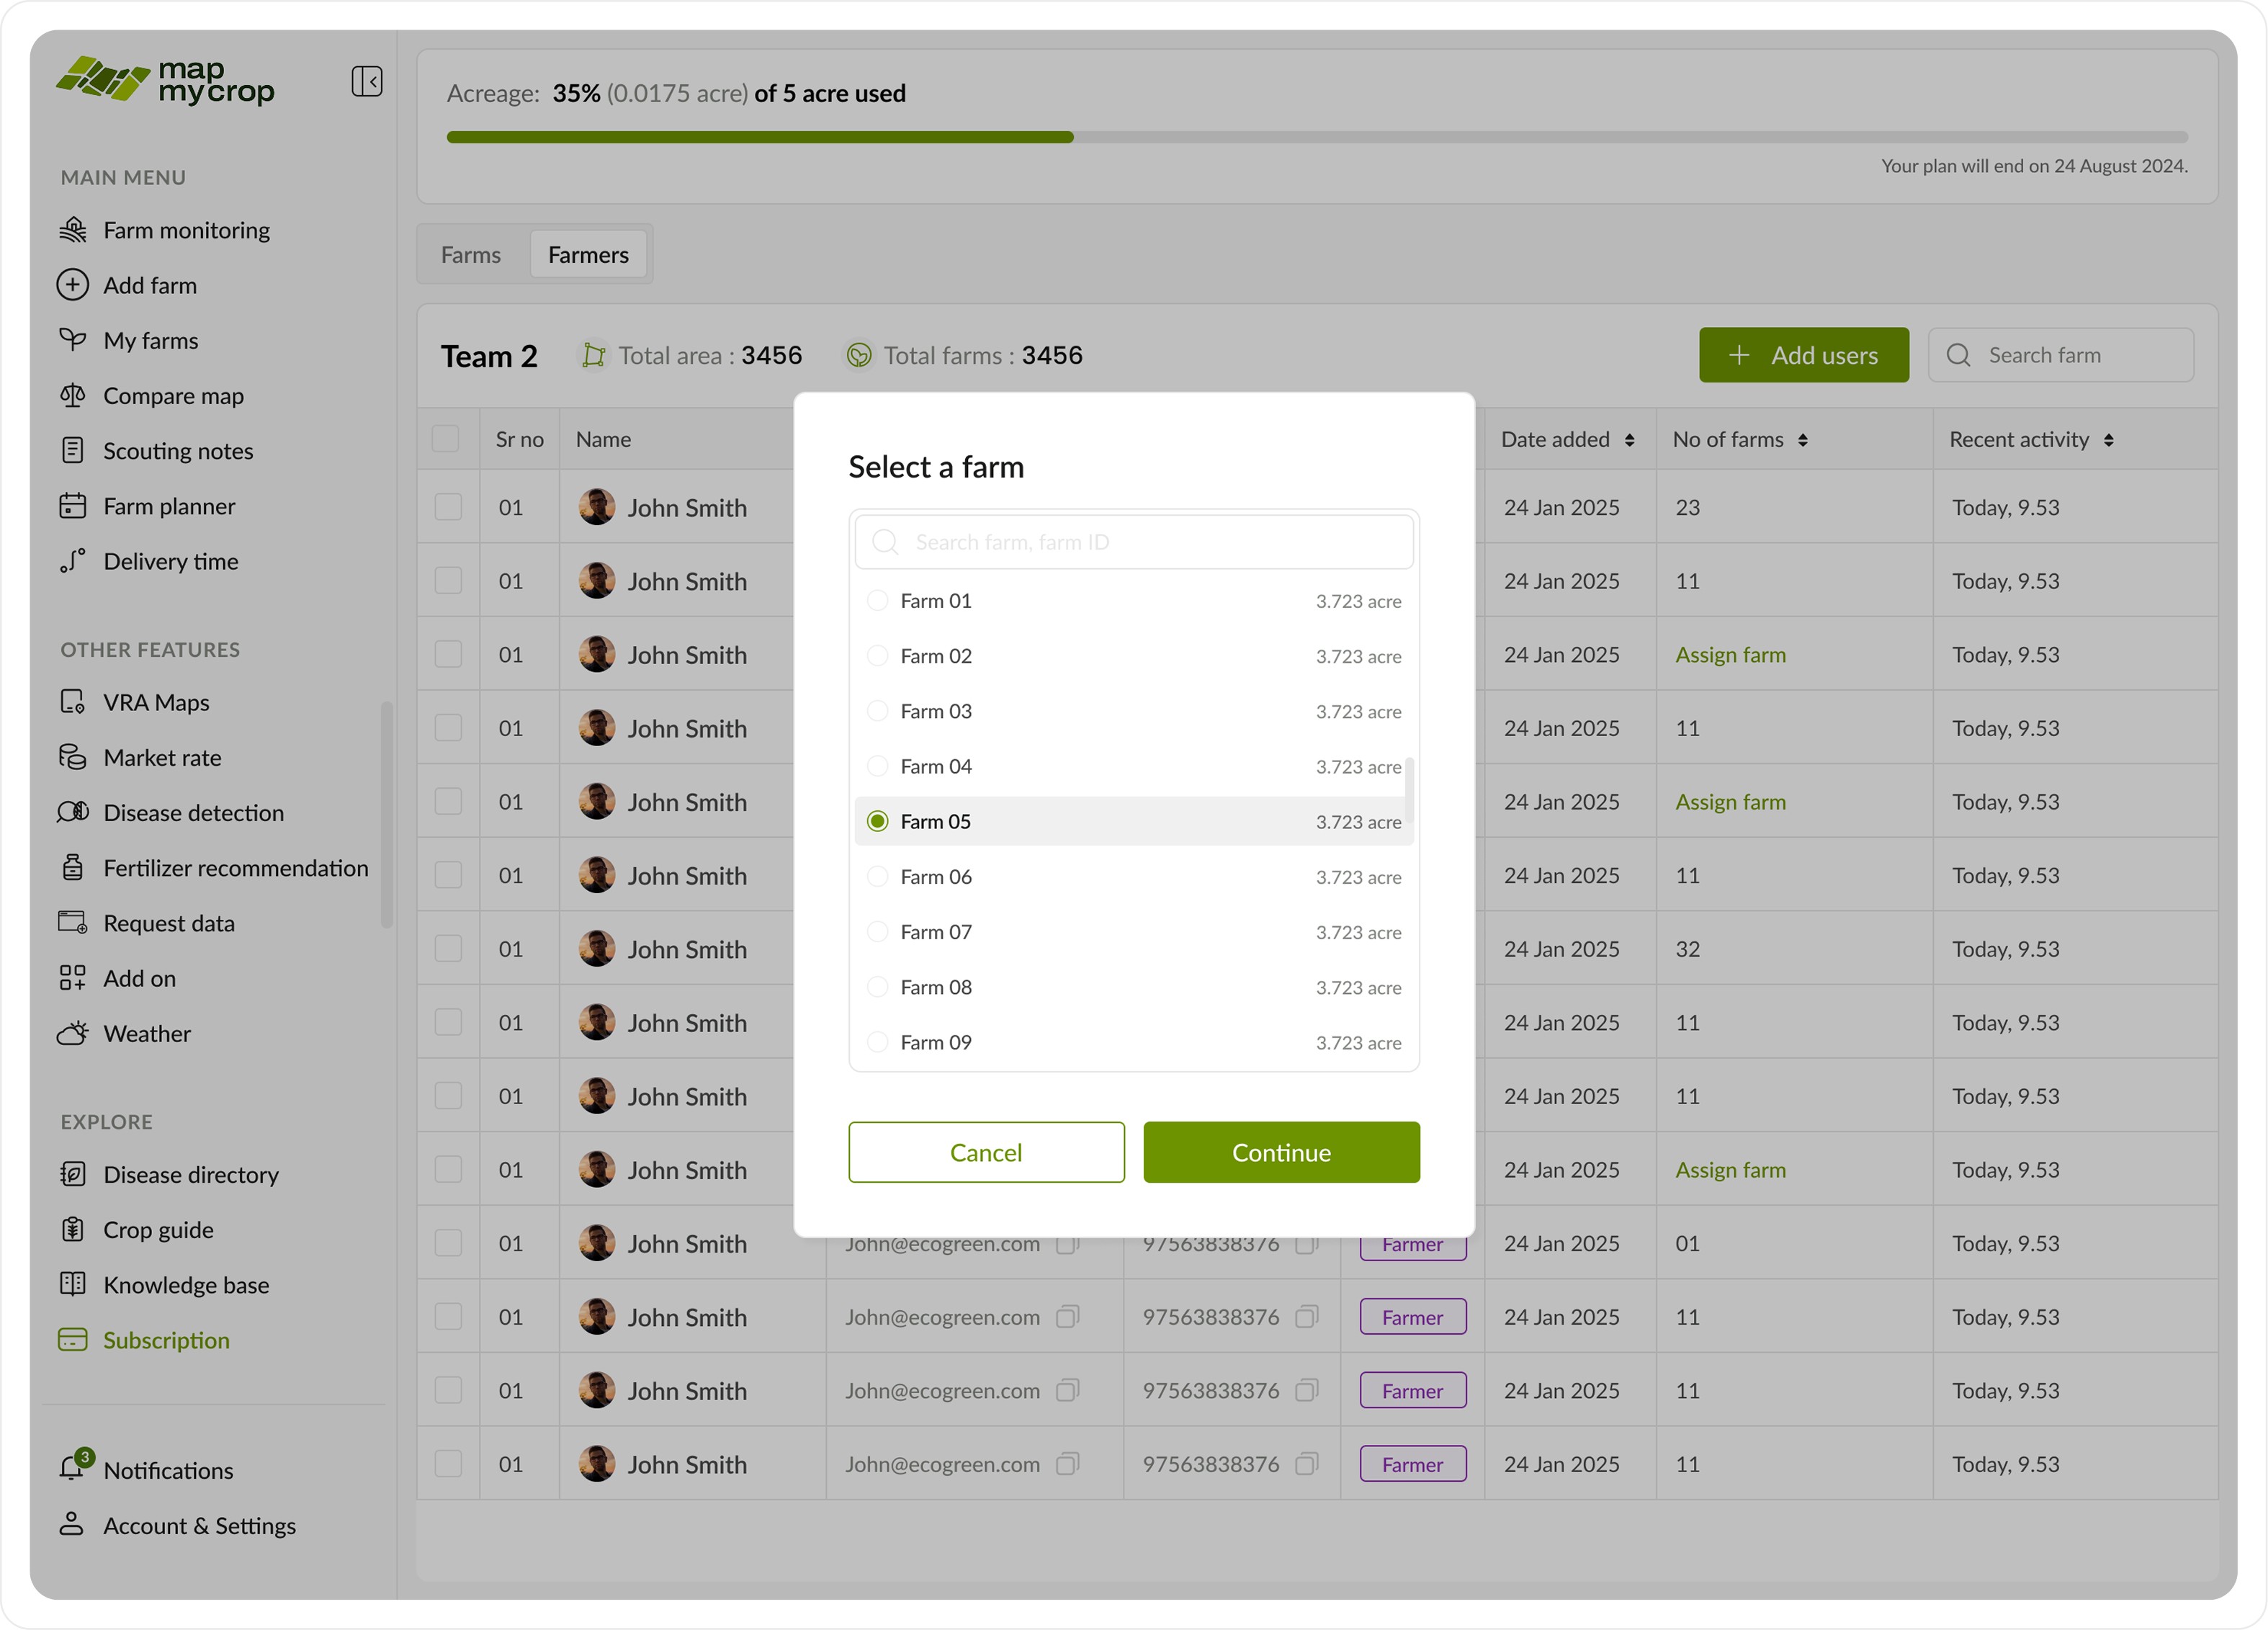The height and width of the screenshot is (1630, 2268).
Task: Check the select-all header checkbox
Action: [x=446, y=439]
